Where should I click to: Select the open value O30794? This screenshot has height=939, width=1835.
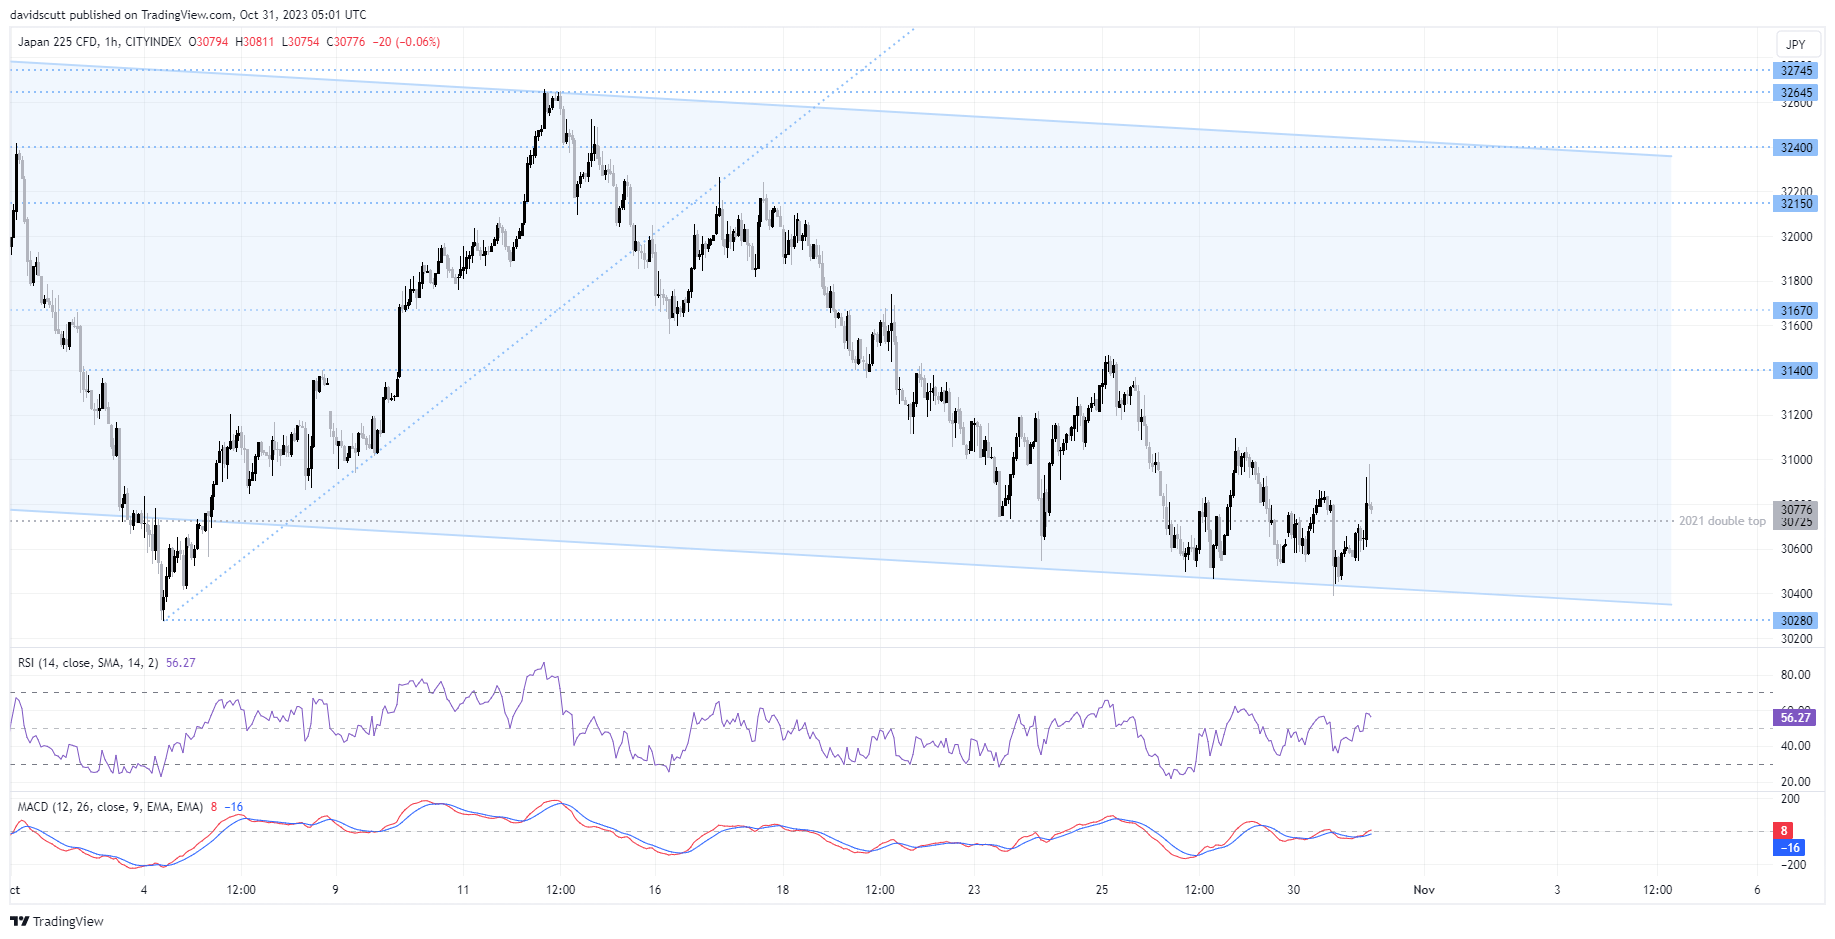(208, 42)
